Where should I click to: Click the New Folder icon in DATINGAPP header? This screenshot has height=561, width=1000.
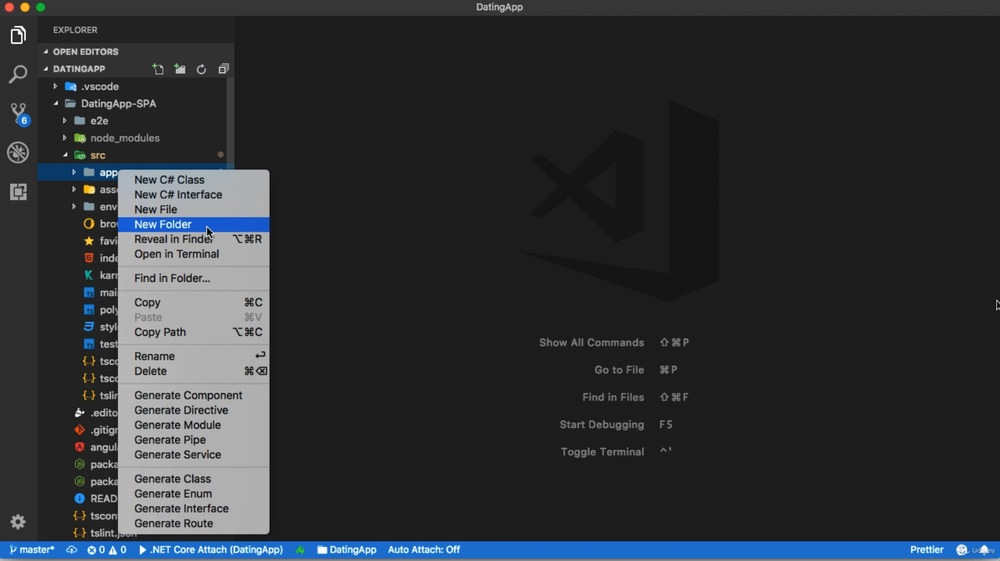tap(180, 69)
